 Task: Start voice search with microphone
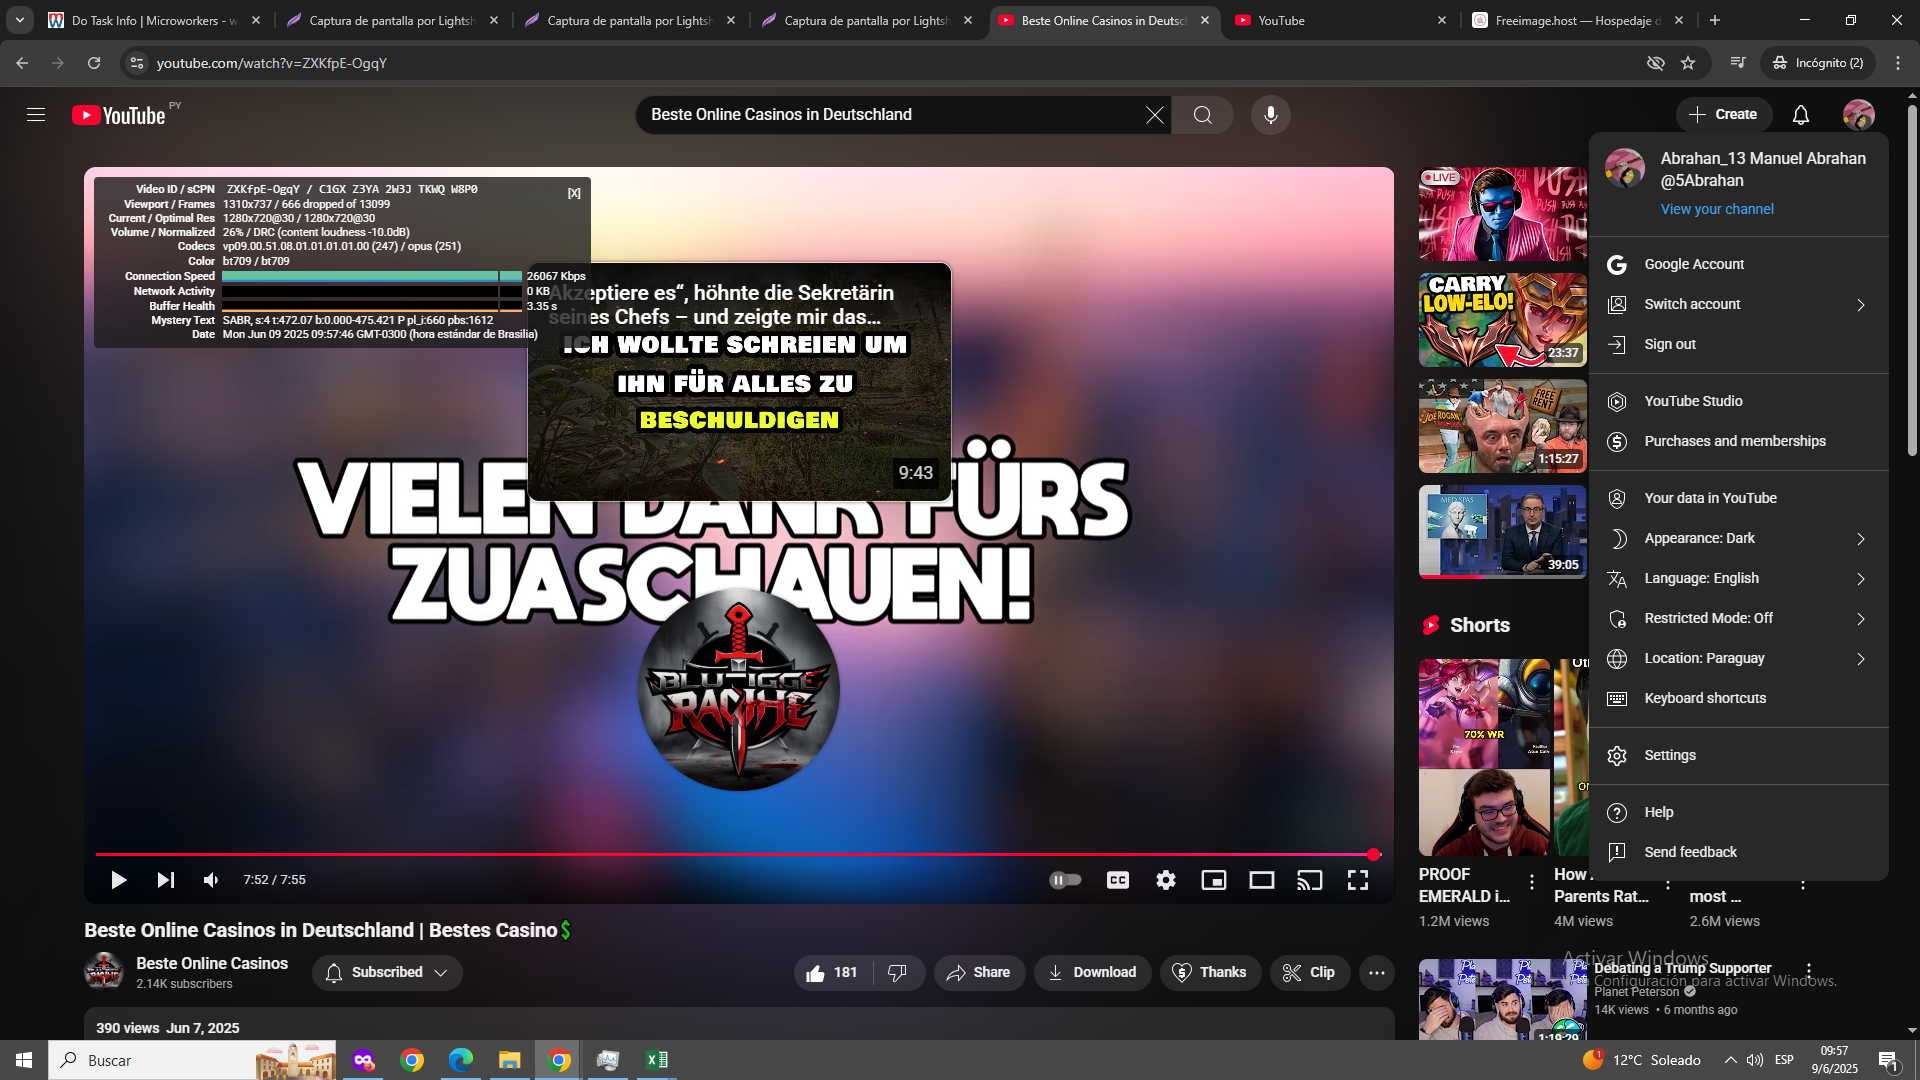click(1270, 115)
